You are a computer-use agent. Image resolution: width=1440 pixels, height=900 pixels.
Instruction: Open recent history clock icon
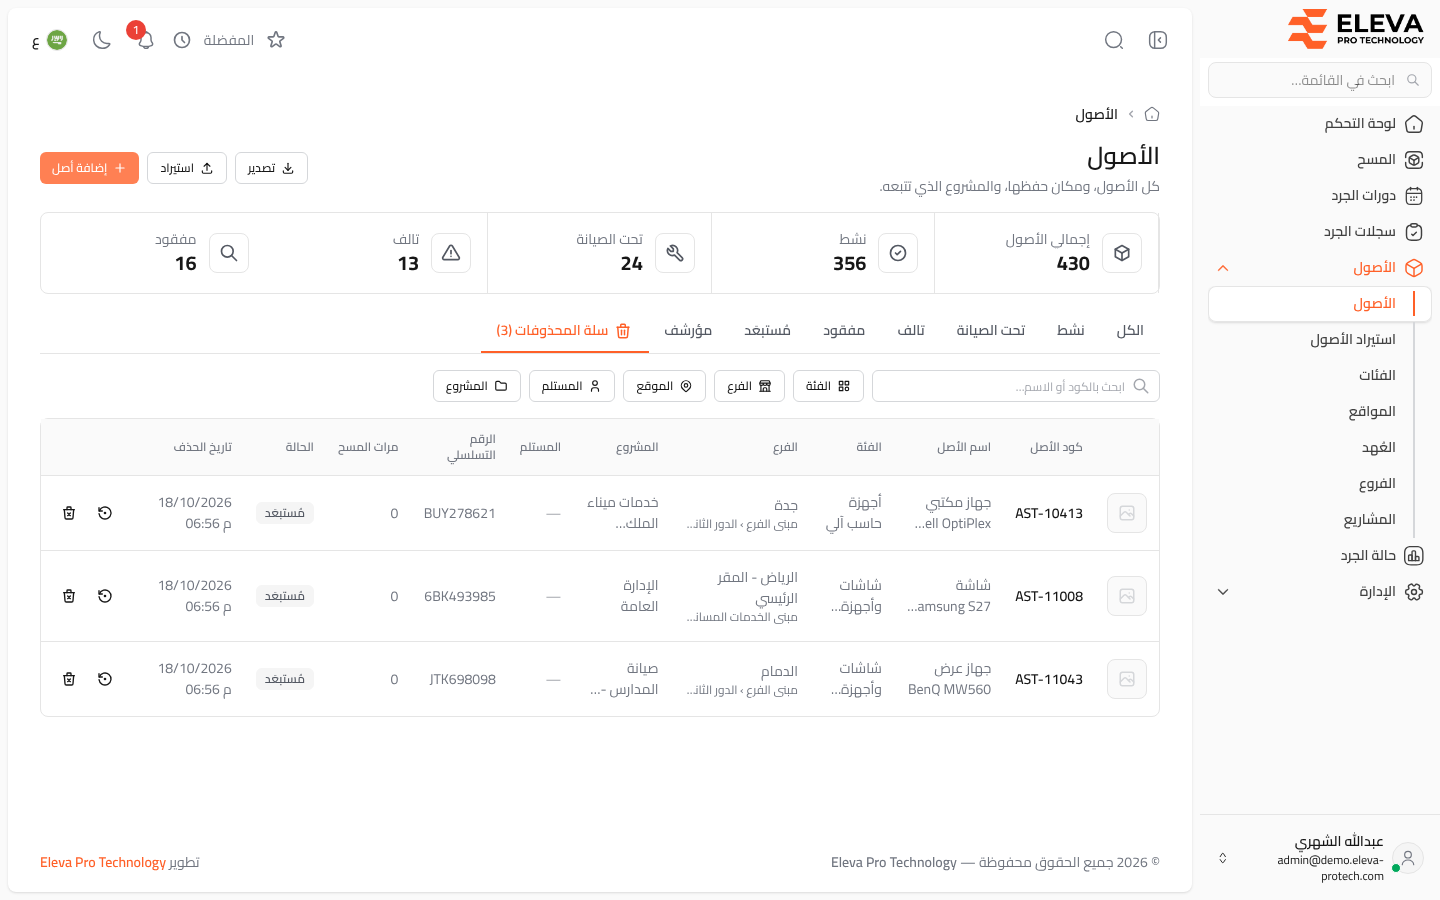(x=182, y=40)
